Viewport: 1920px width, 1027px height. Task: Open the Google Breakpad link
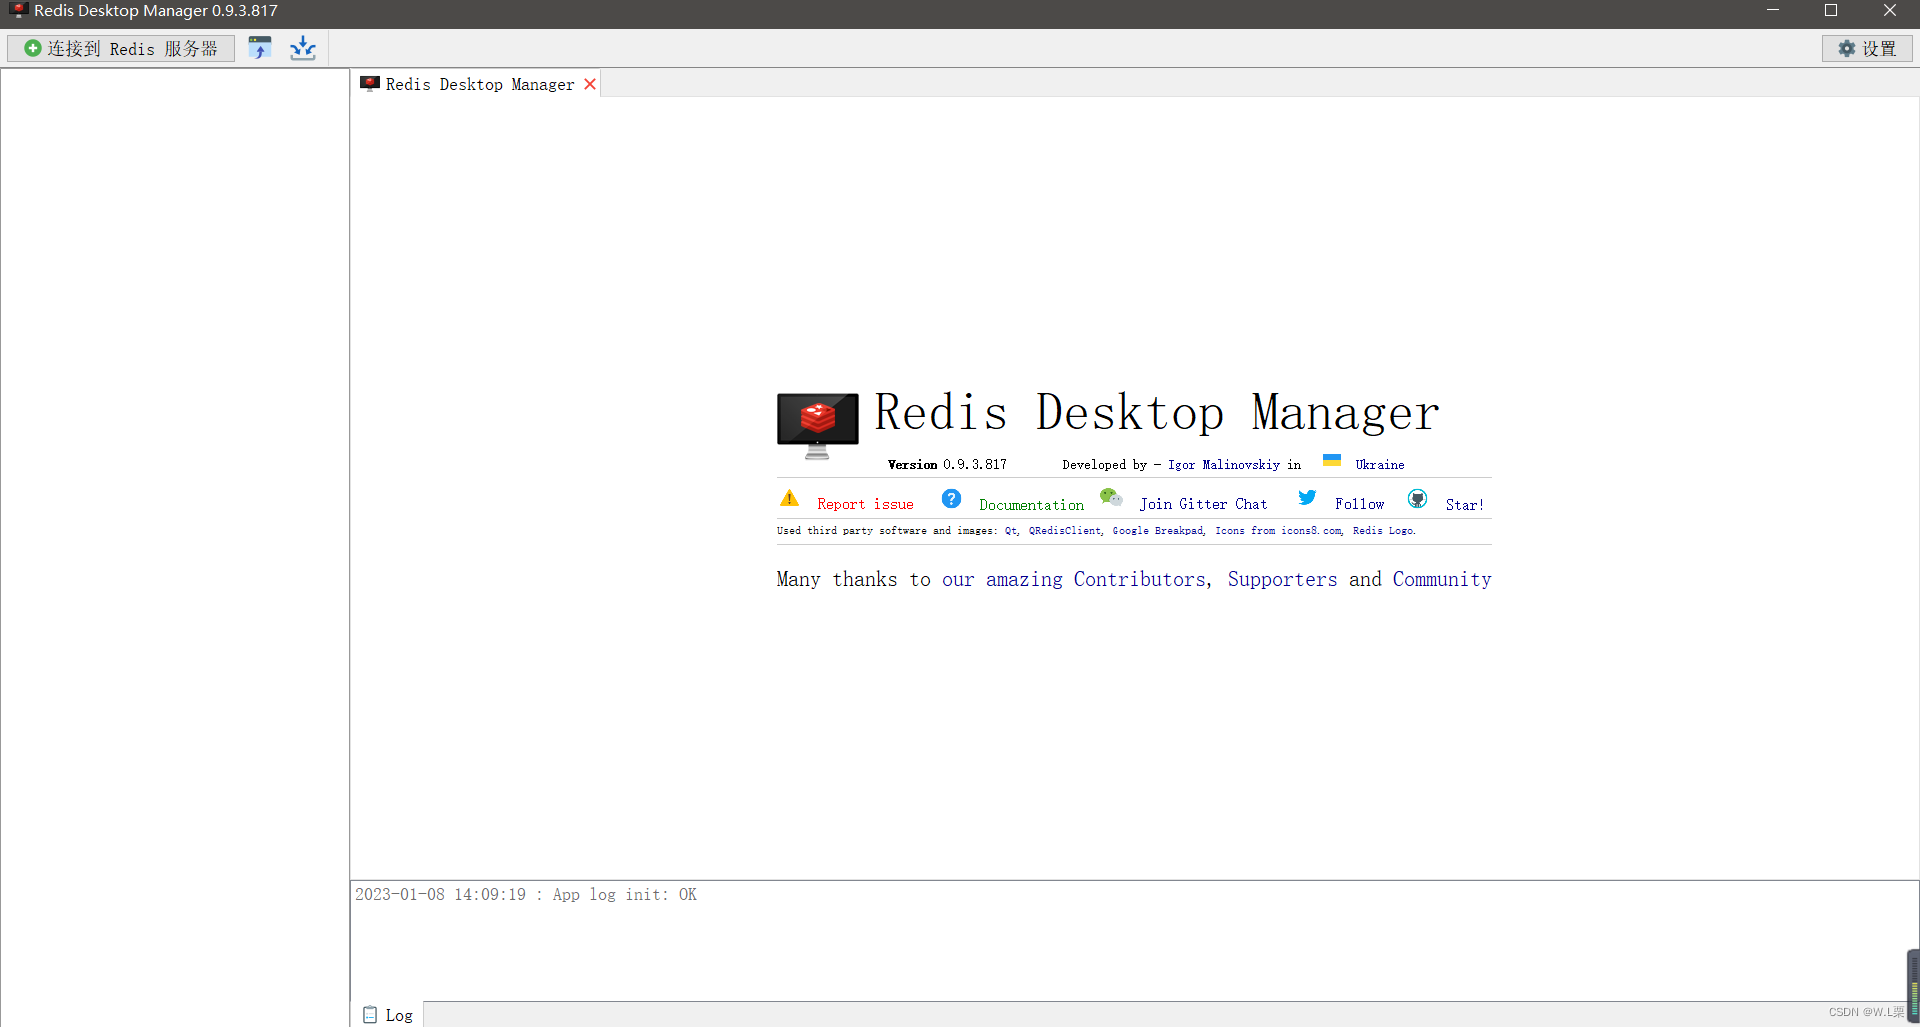coord(1158,531)
